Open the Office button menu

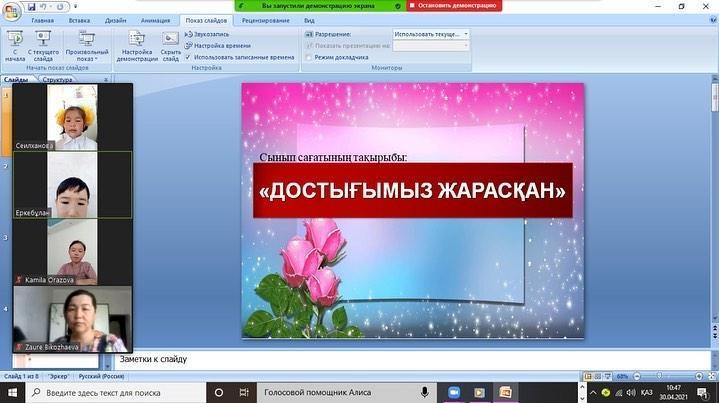click(x=11, y=11)
